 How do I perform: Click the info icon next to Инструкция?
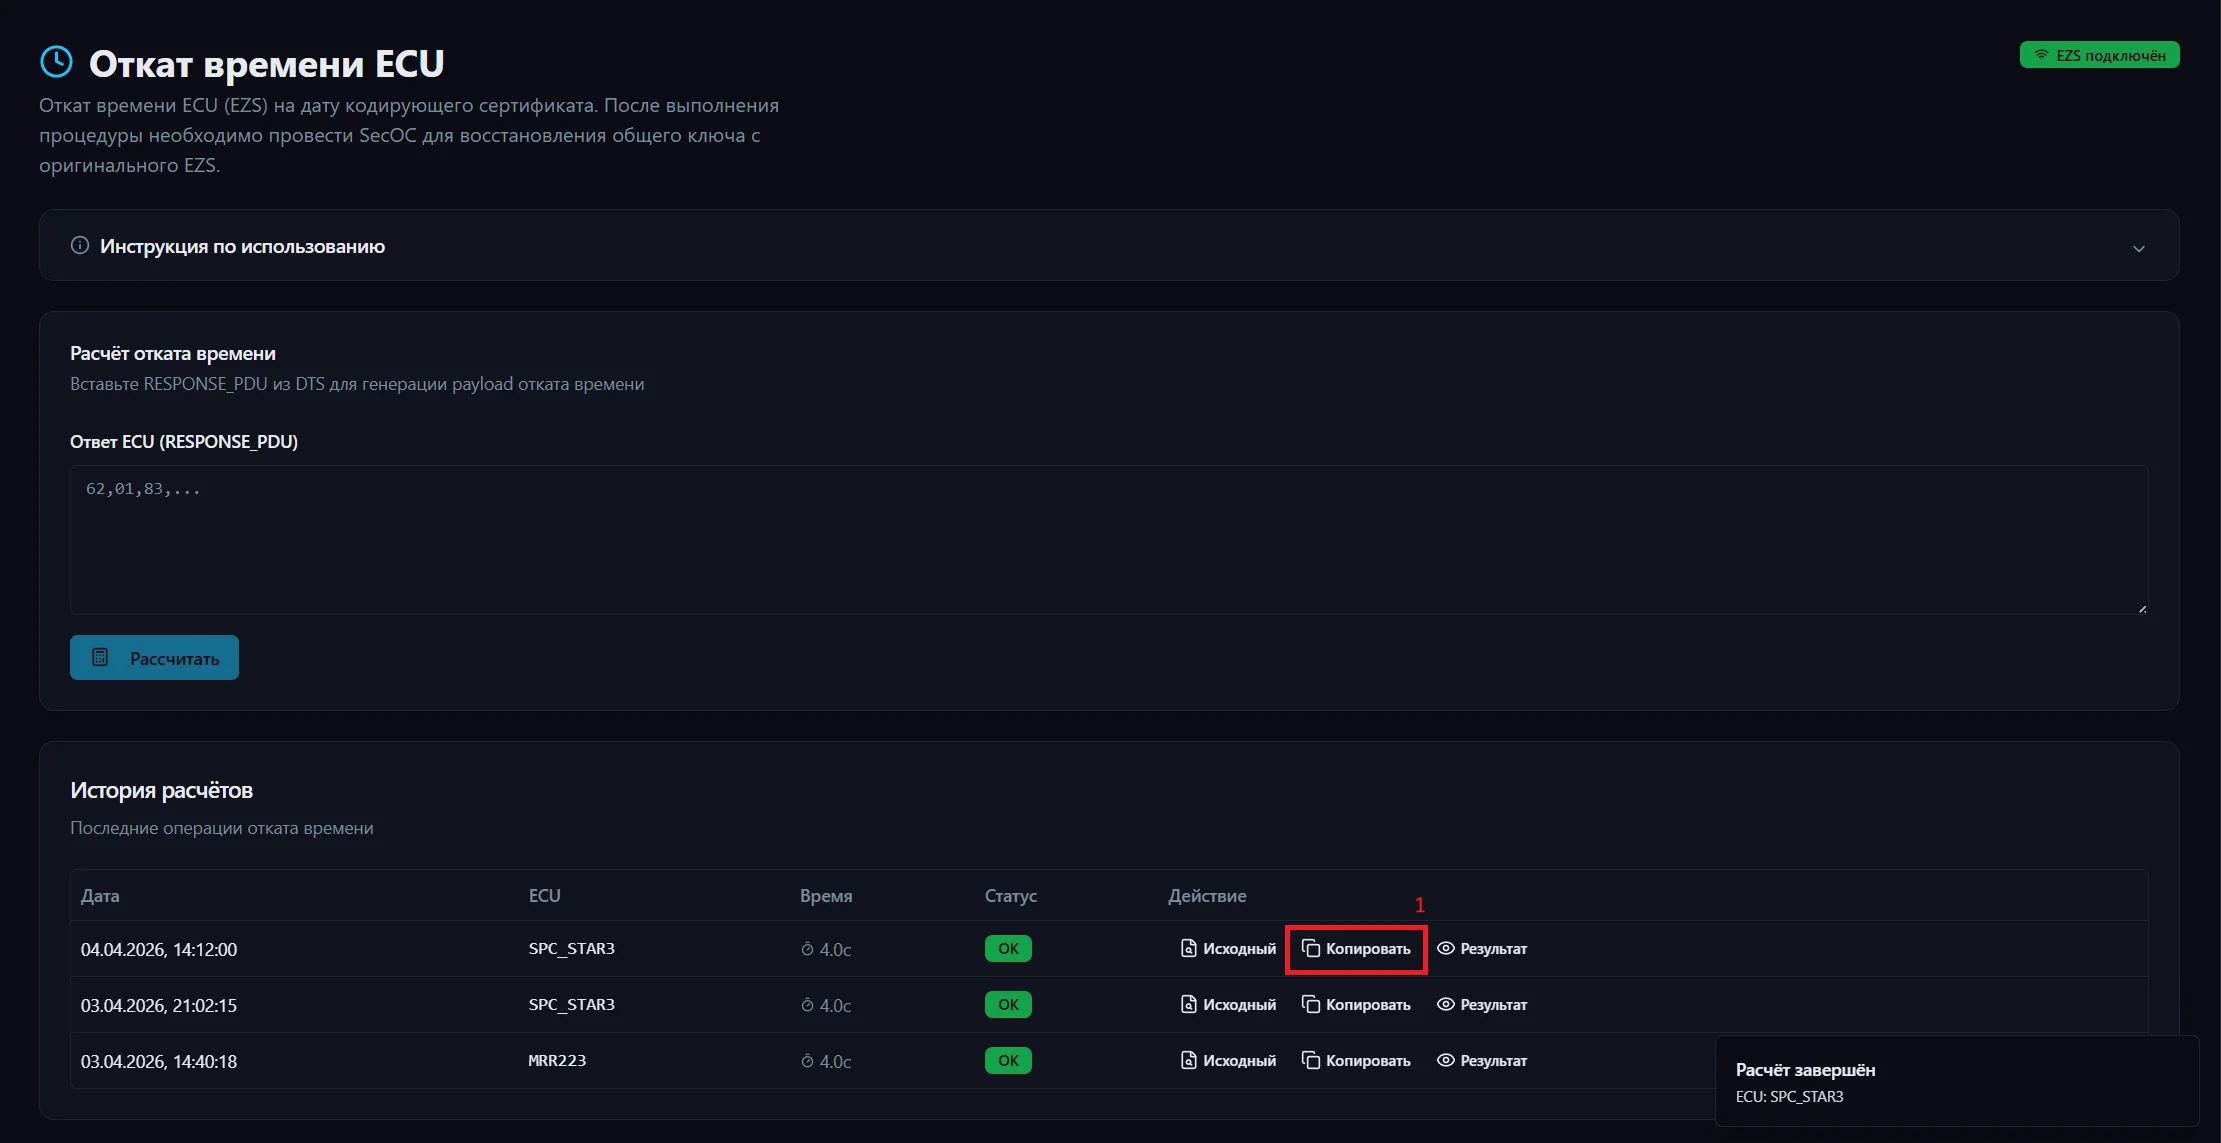(x=80, y=246)
